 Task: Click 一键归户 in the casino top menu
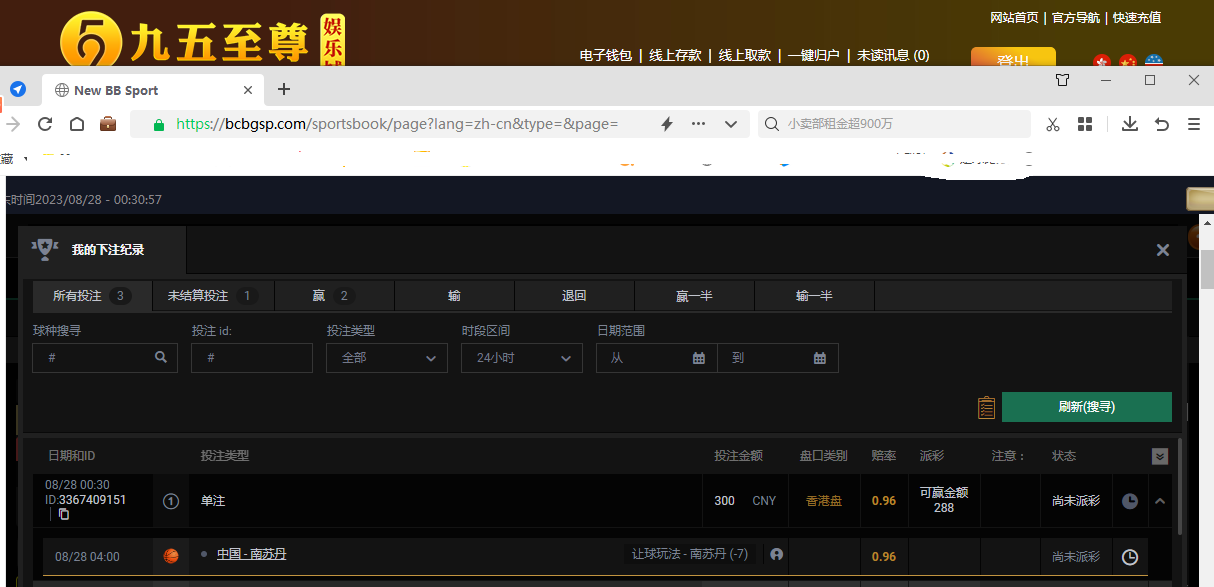pyautogui.click(x=813, y=56)
